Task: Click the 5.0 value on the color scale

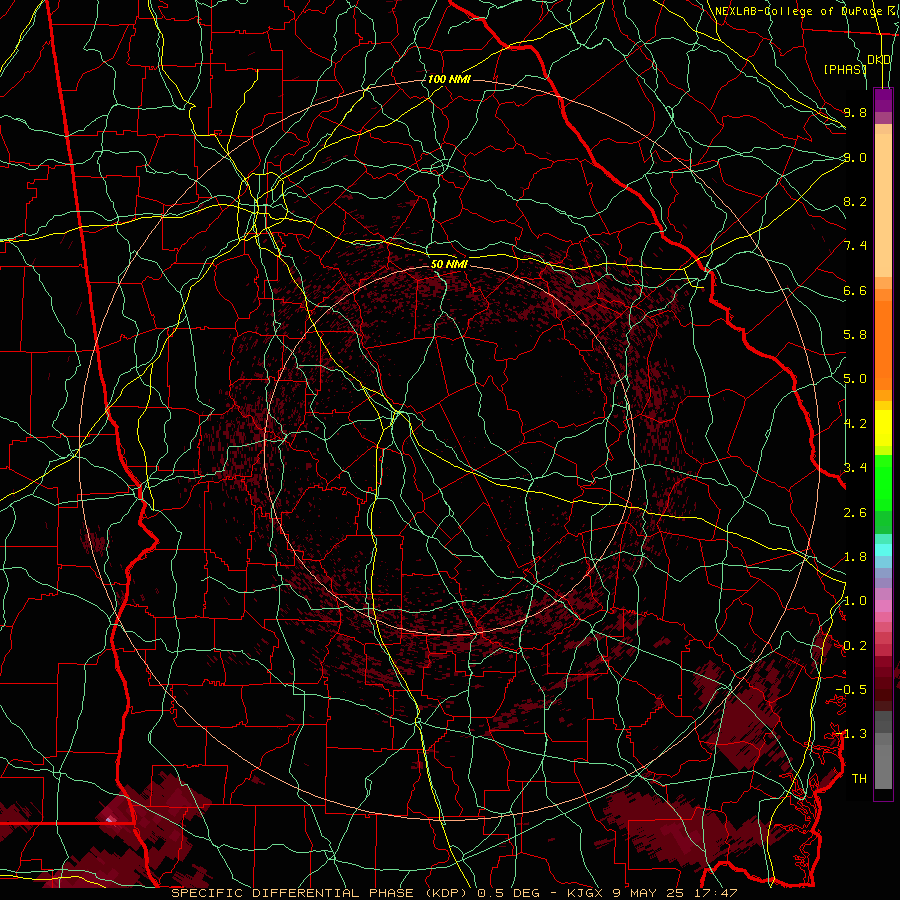Action: [855, 379]
